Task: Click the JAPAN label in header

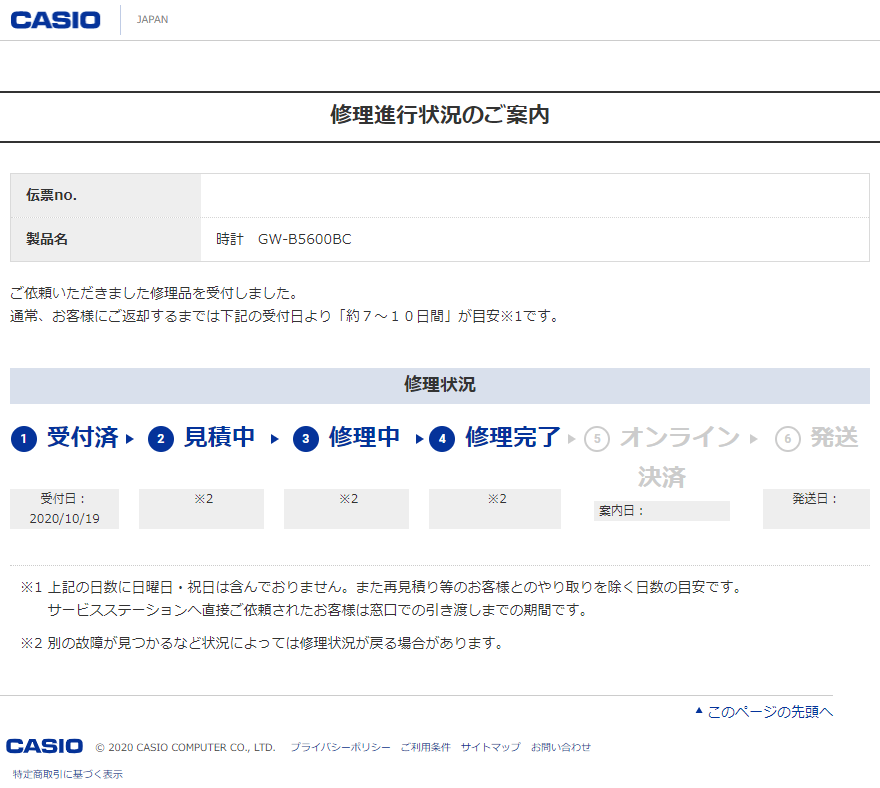Action: (152, 20)
